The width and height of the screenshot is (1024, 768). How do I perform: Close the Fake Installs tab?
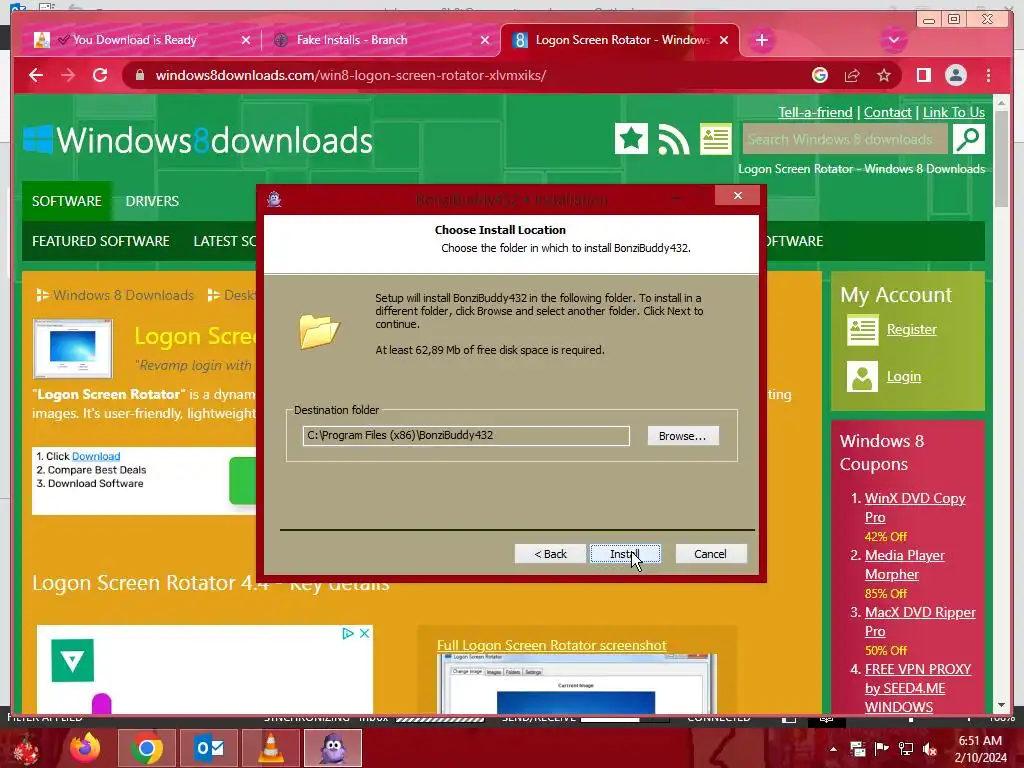(x=485, y=40)
